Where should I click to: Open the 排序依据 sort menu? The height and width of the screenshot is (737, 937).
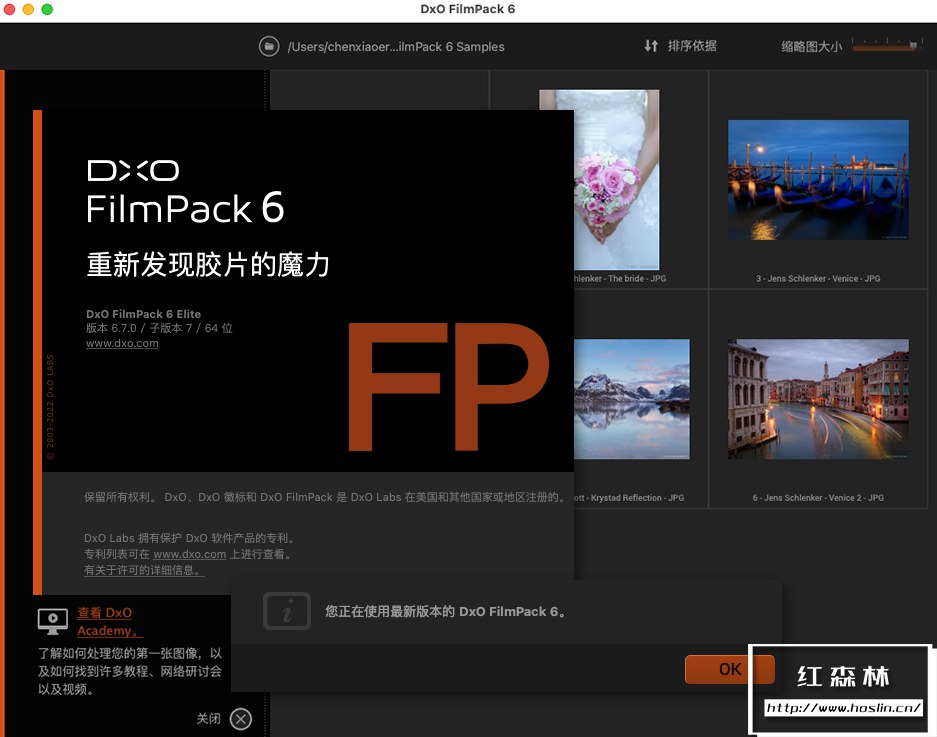coord(691,45)
